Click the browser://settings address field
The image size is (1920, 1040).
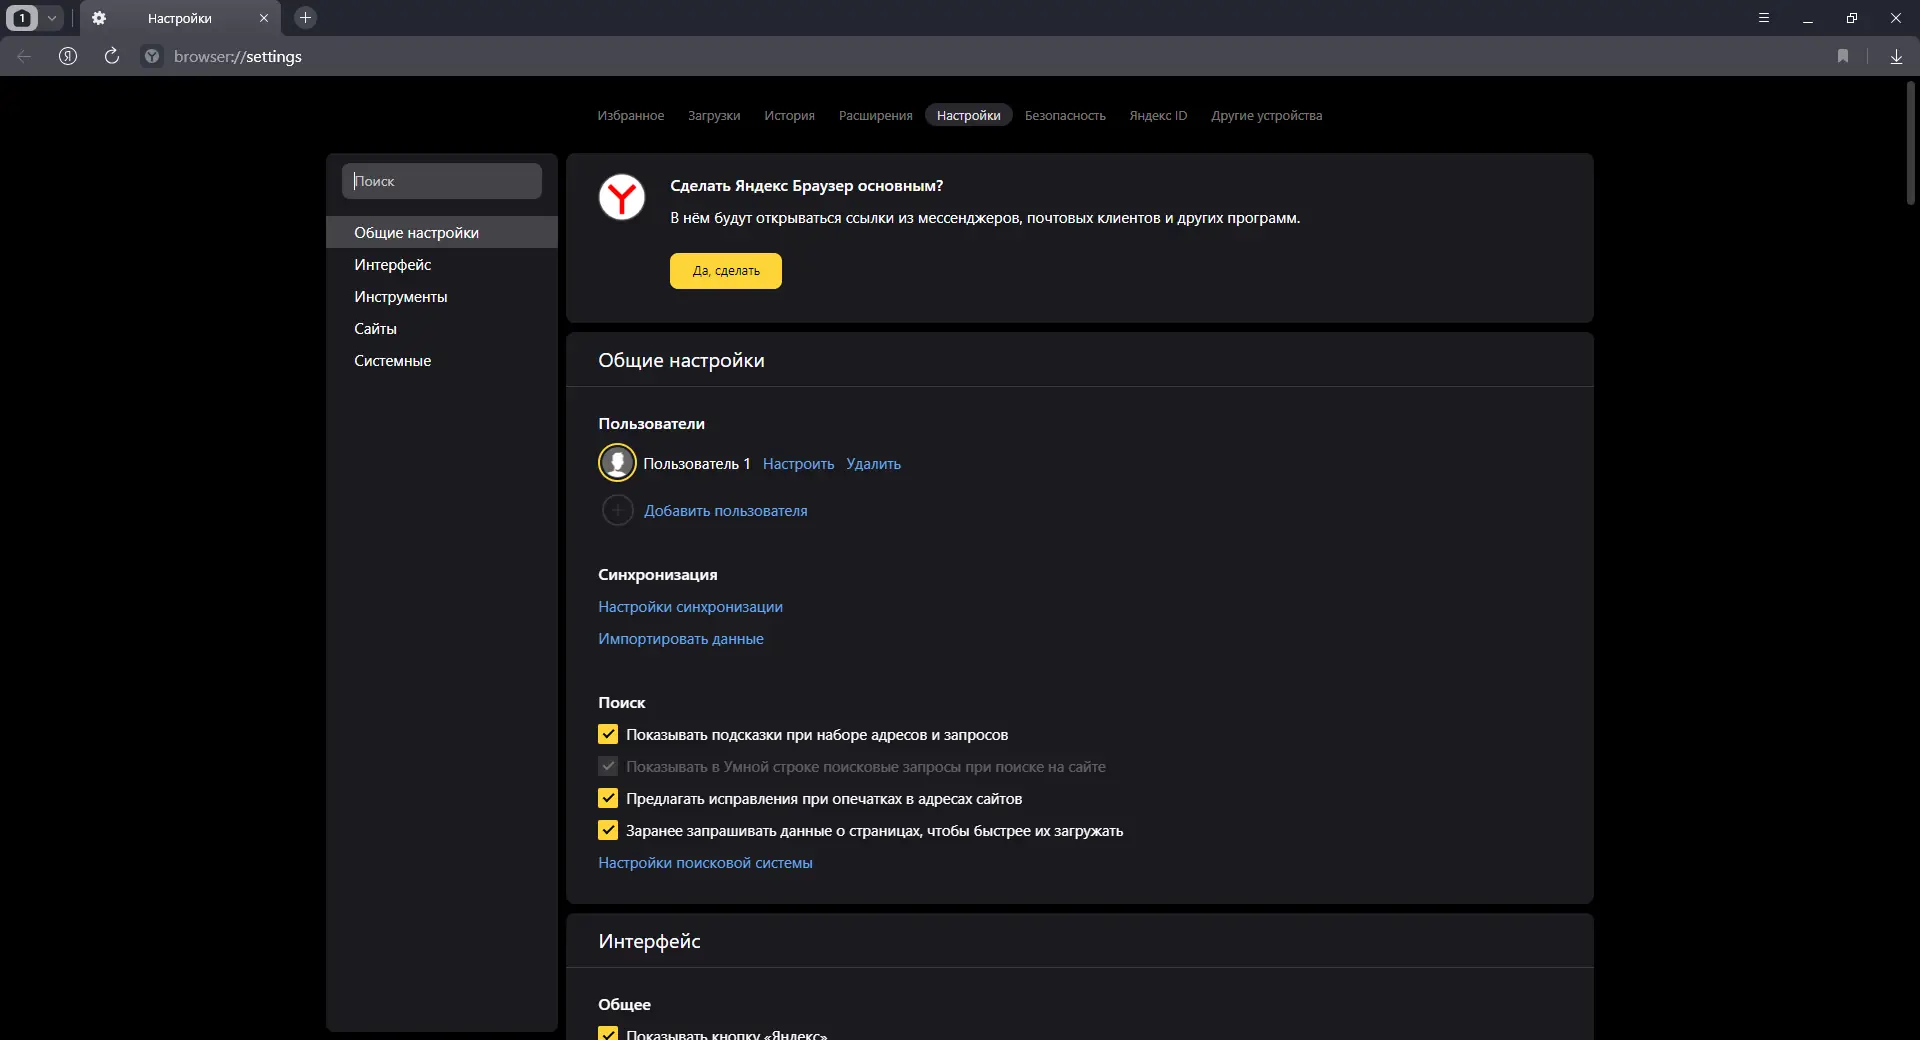click(238, 56)
